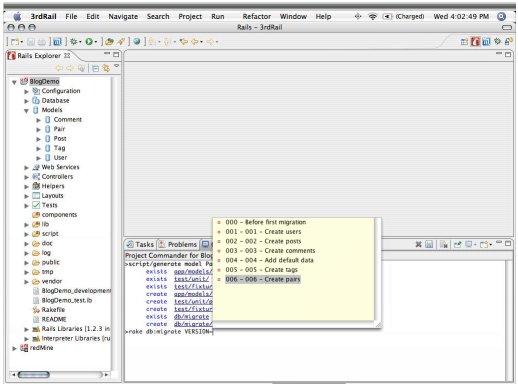Image resolution: width=518 pixels, height=384 pixels.
Task: Click the Collapse All icon in Rails Explorer
Action: [x=96, y=68]
